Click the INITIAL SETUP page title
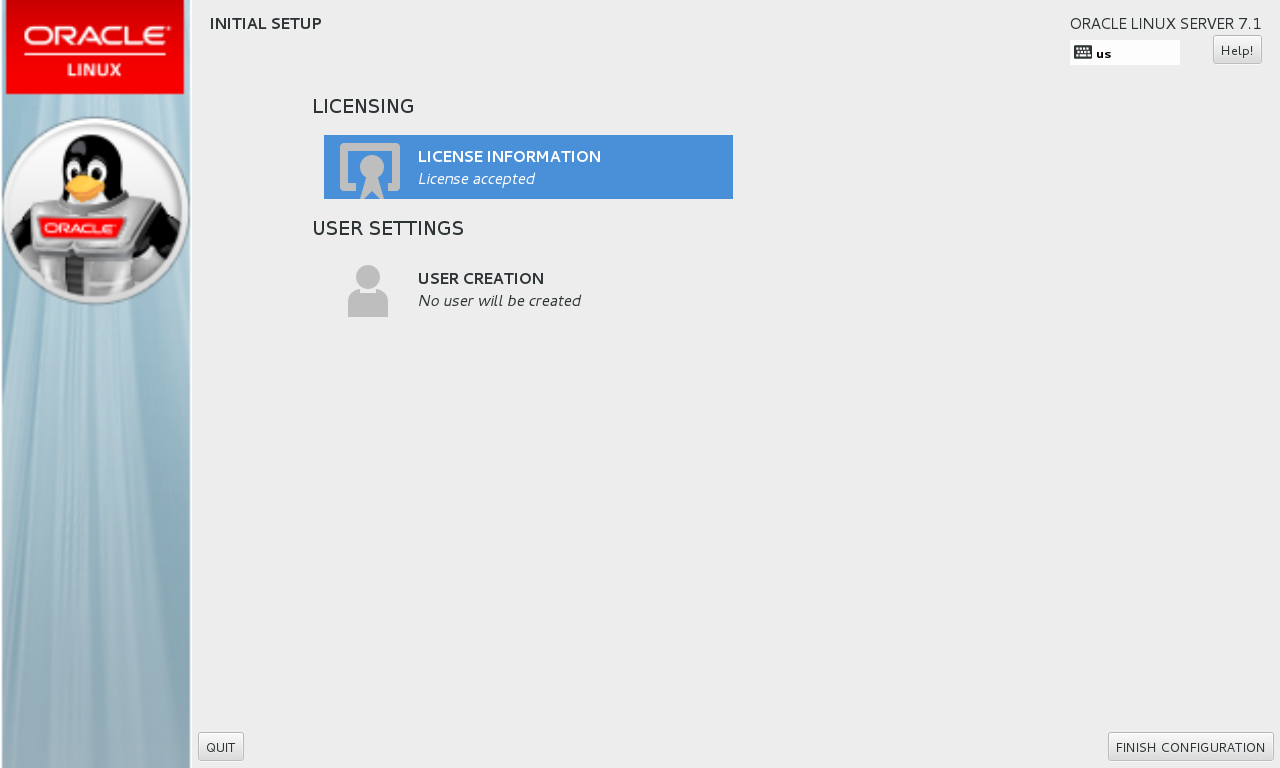1280x768 pixels. pyautogui.click(x=266, y=24)
